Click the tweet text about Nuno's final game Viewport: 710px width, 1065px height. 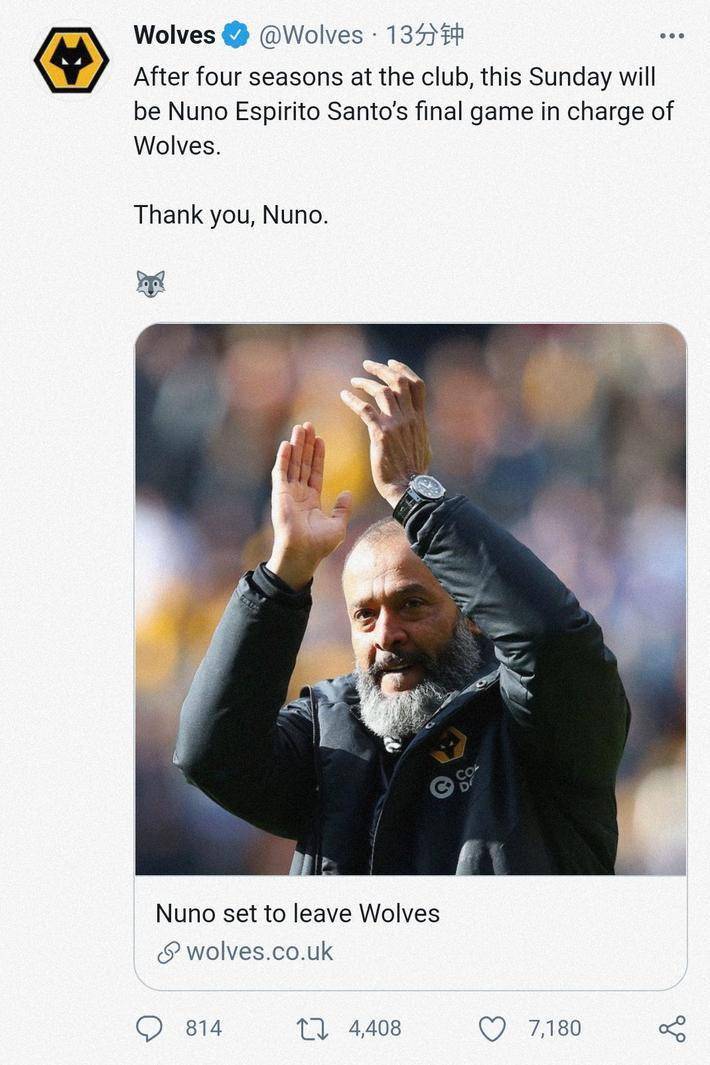coord(404,111)
